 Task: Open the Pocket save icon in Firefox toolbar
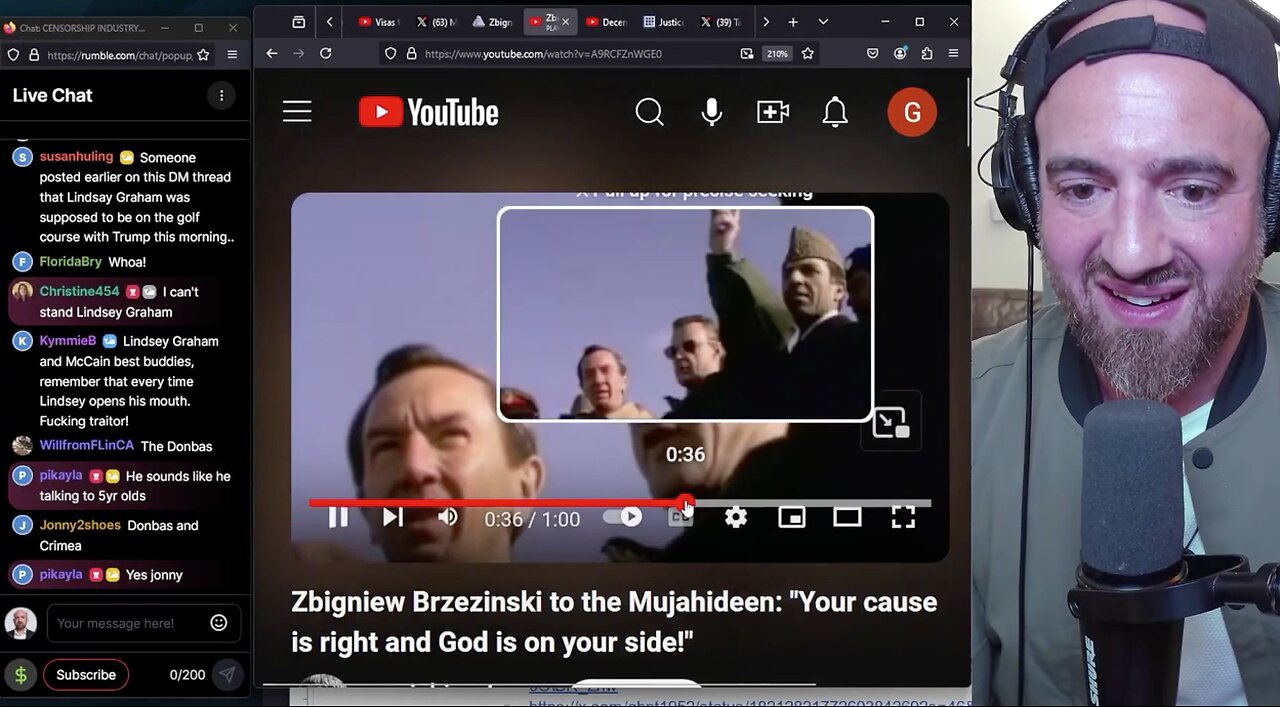(x=873, y=54)
